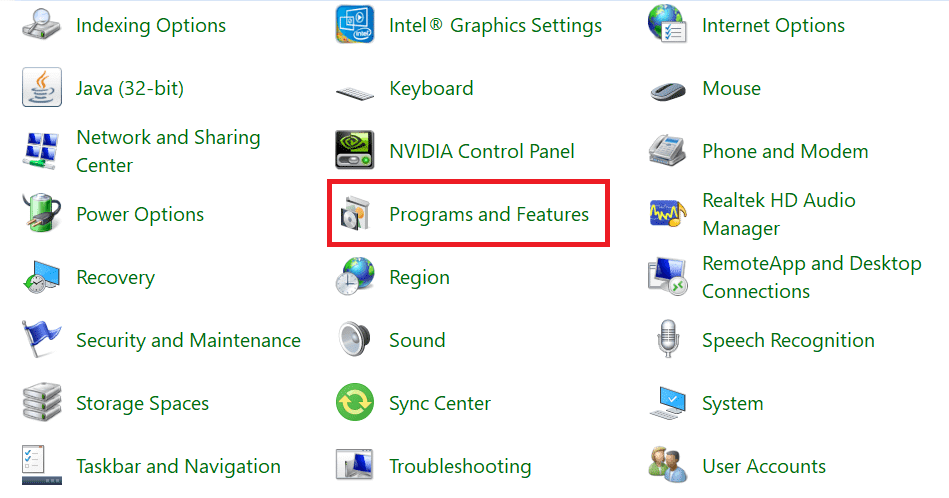
Task: Click the Indexing Options icon
Action: click(x=41, y=24)
